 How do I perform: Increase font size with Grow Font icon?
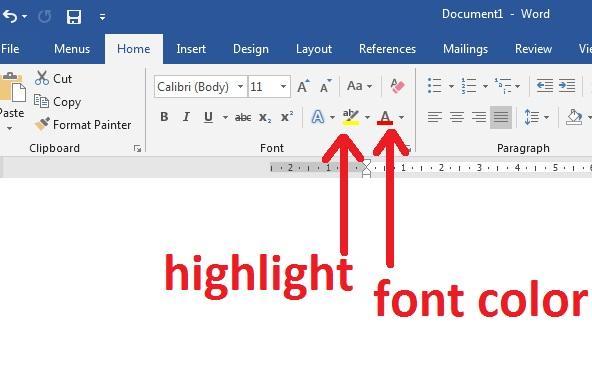(x=303, y=86)
